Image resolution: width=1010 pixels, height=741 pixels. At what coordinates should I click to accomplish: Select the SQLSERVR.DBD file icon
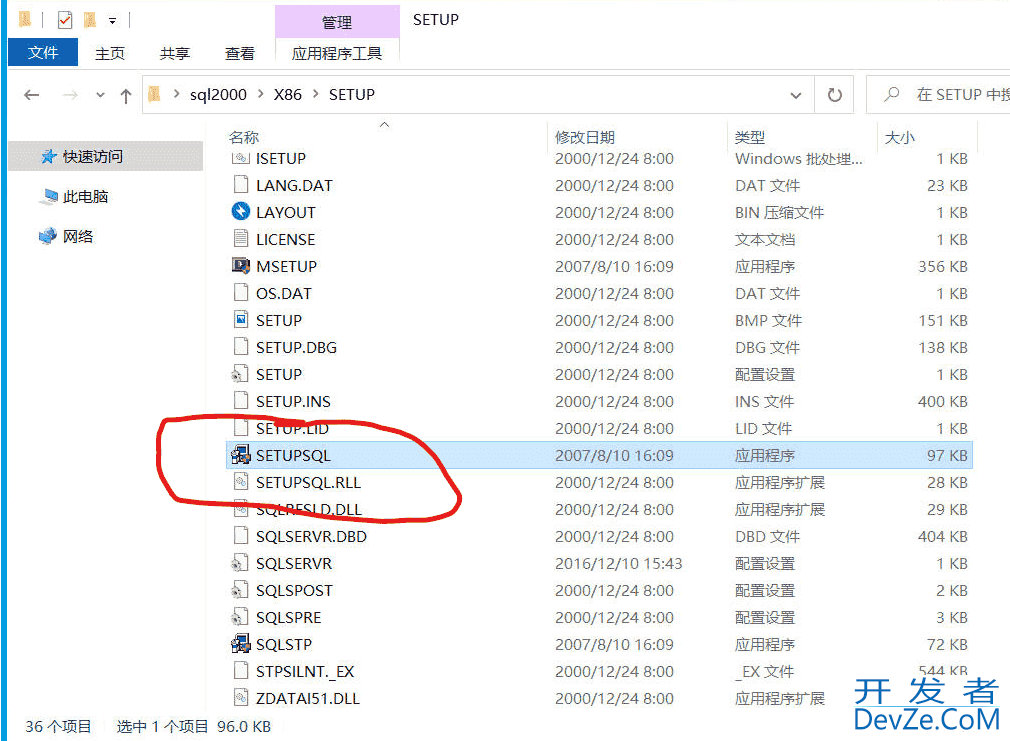[x=240, y=536]
